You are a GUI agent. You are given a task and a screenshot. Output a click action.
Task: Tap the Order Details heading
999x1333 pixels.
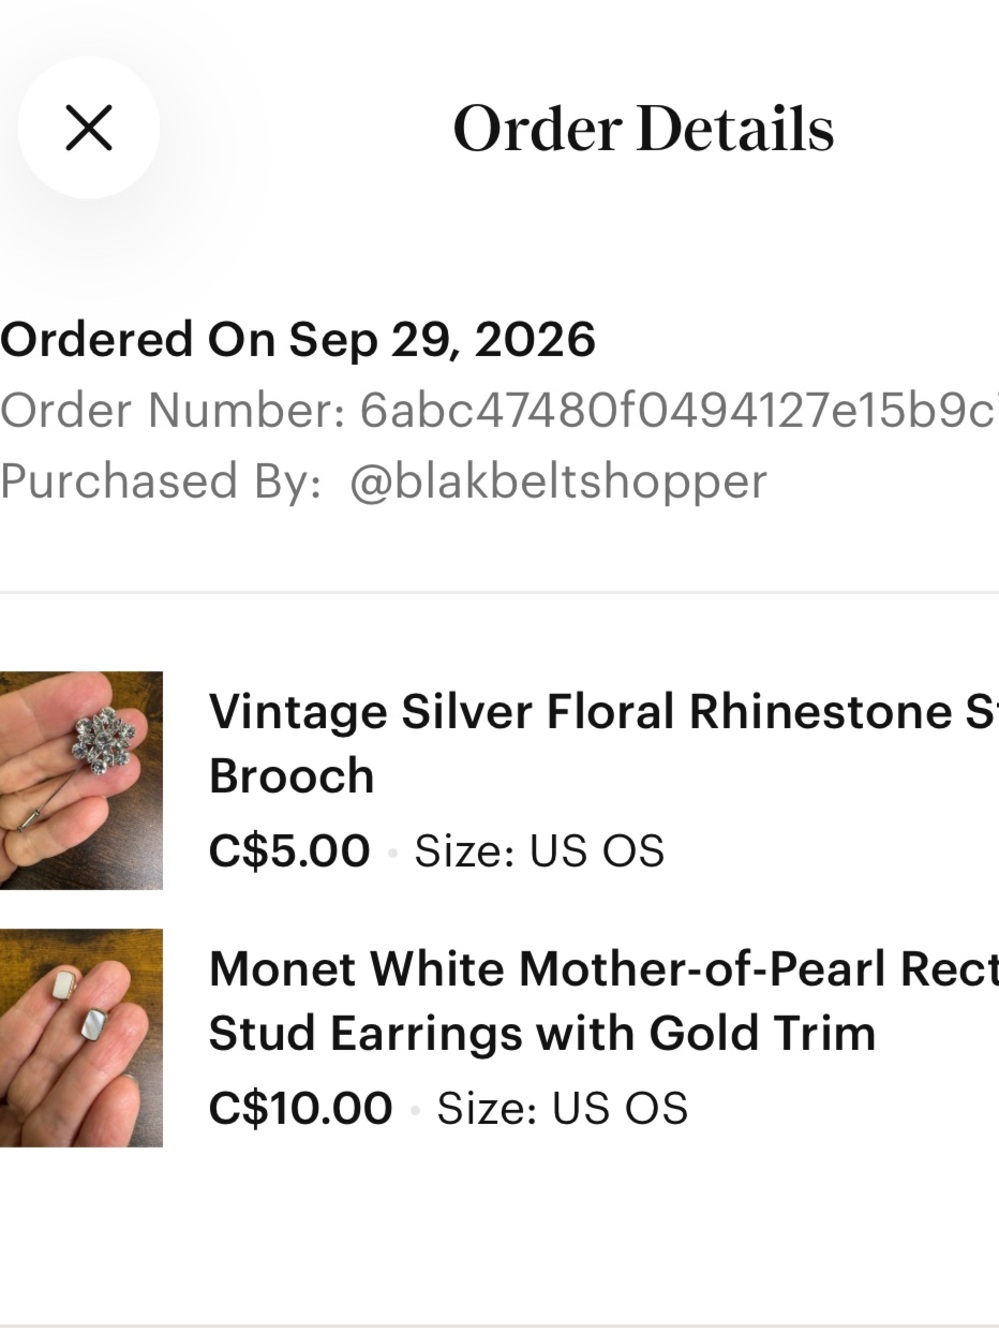click(643, 129)
